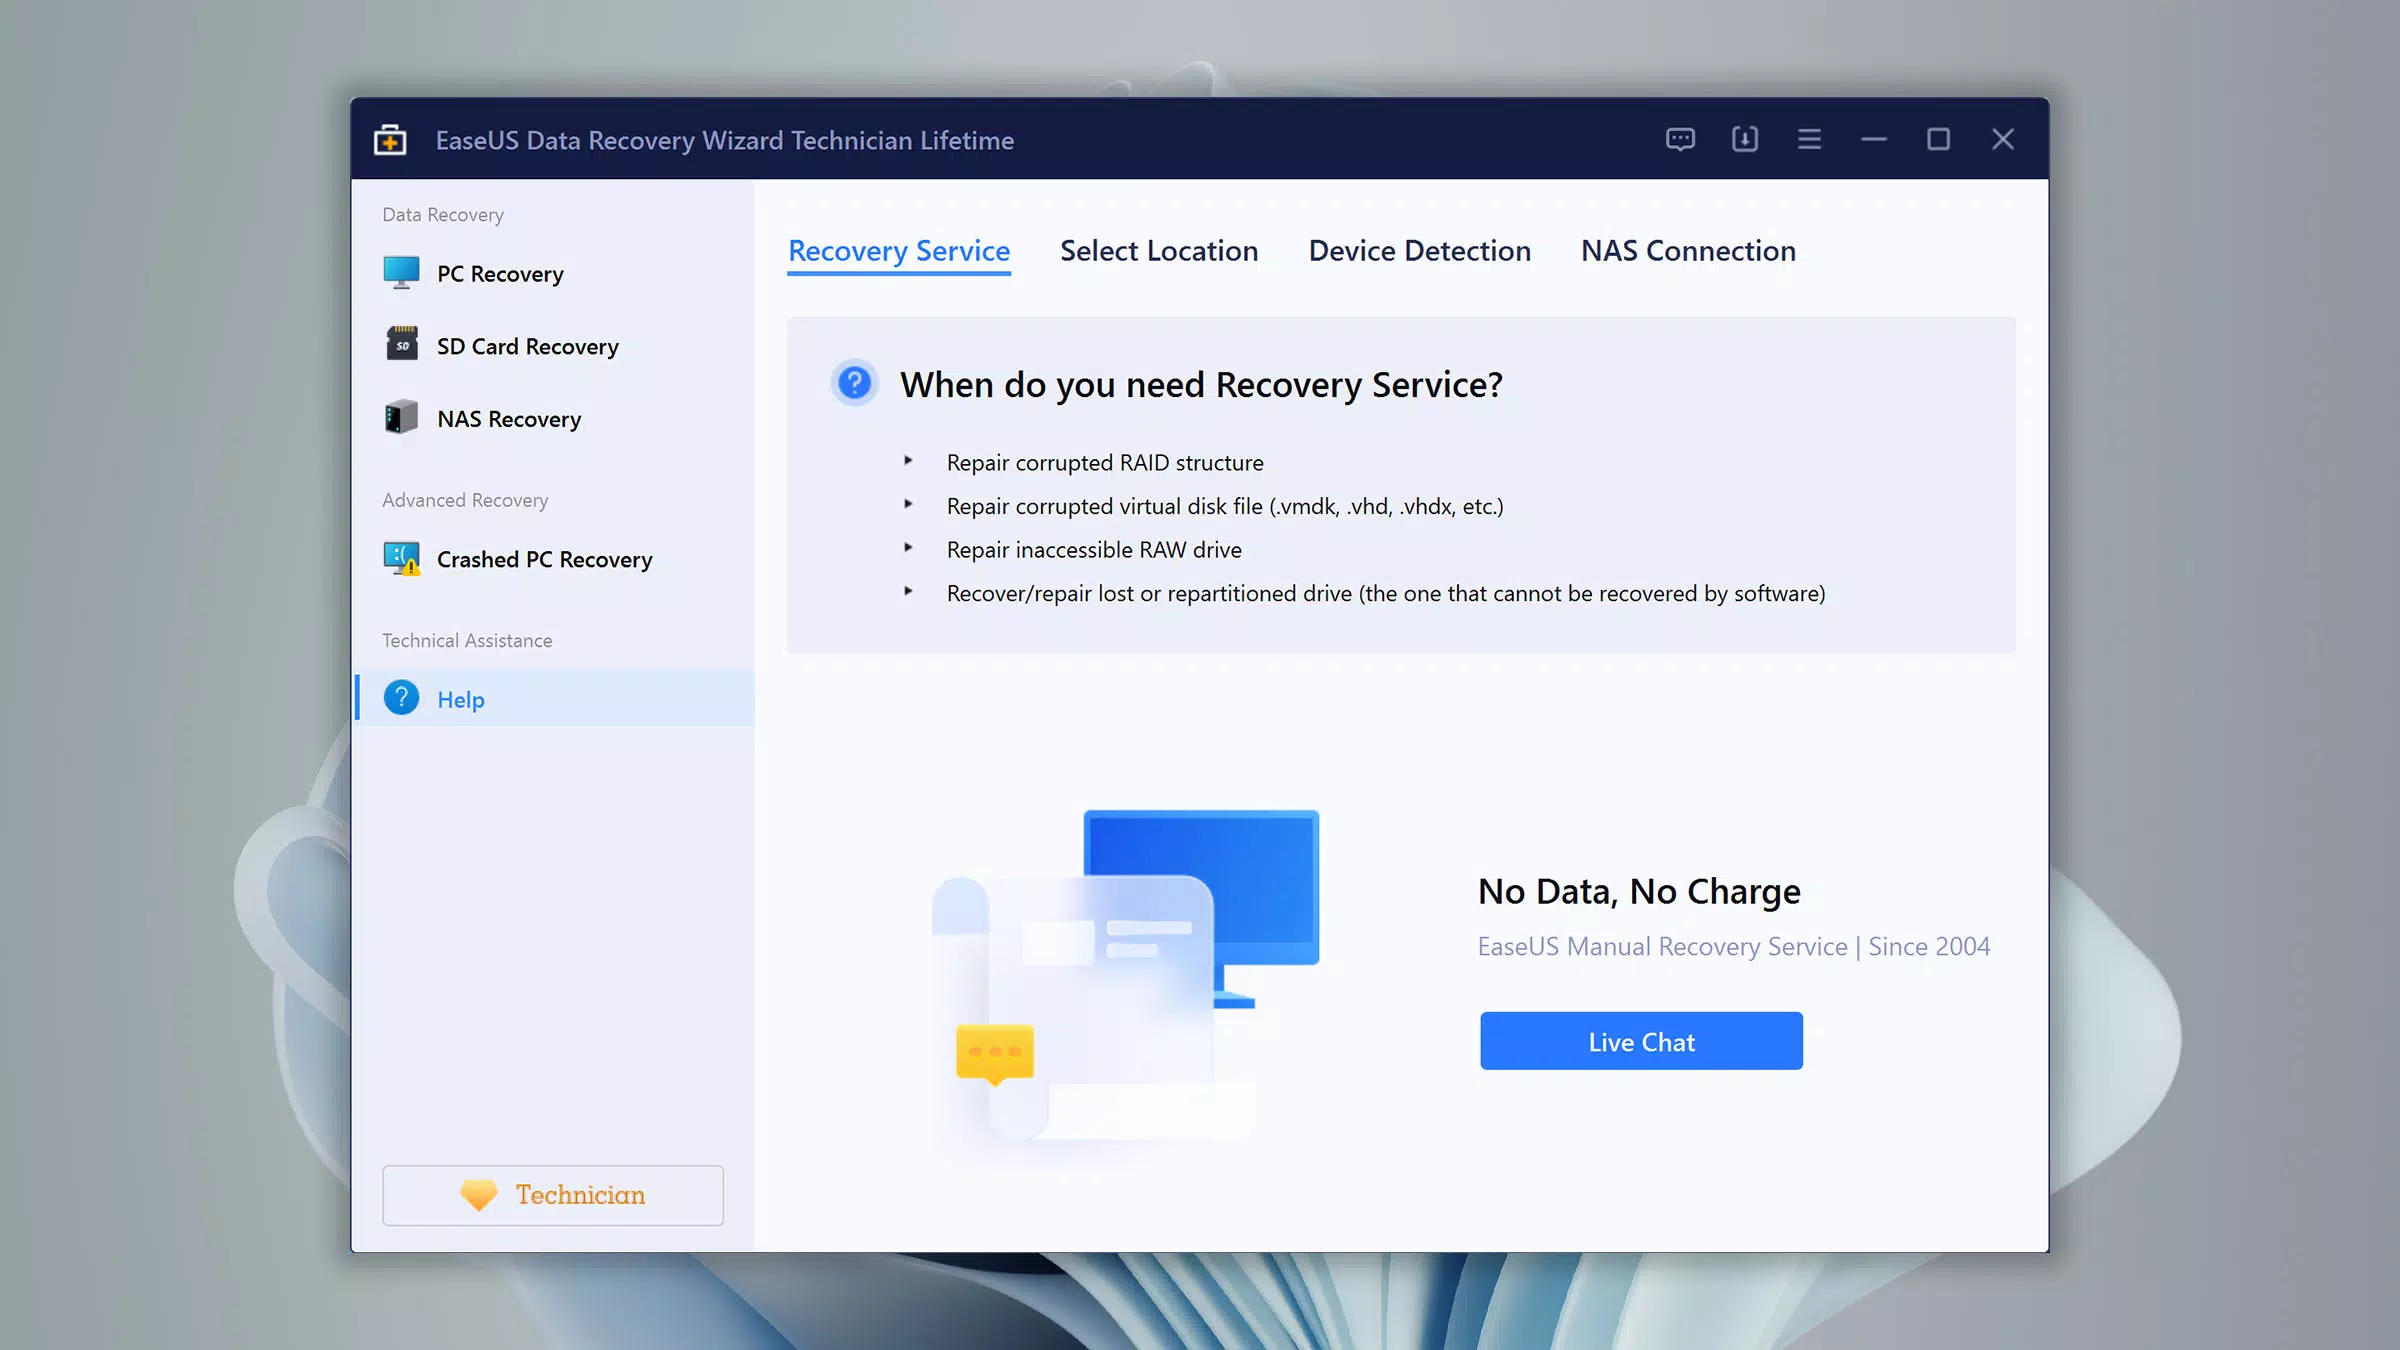Viewport: 2400px width, 1350px height.
Task: Click 'Repair corrupted virtual disk file' line
Action: point(1225,506)
